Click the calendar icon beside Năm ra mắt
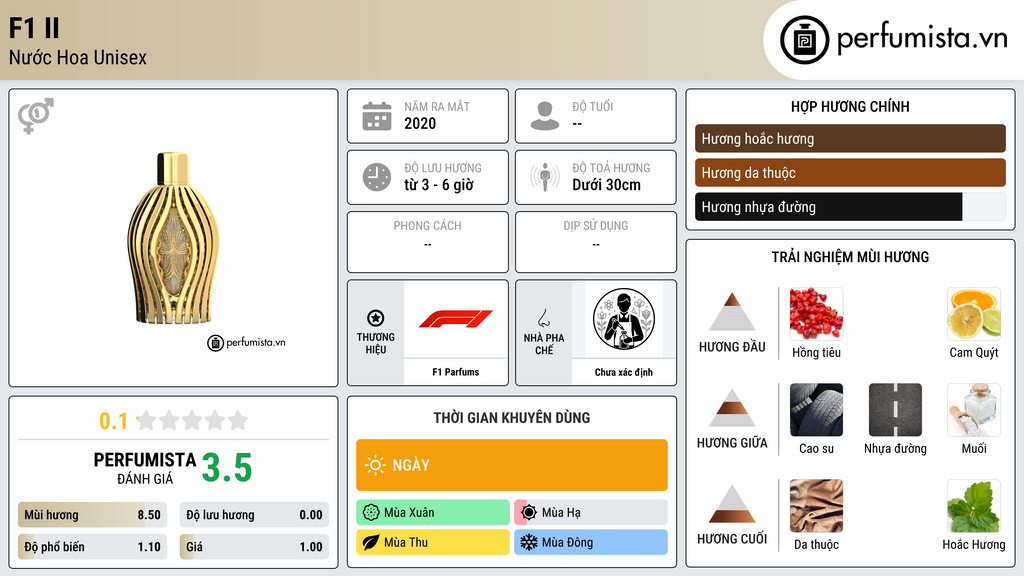This screenshot has width=1024, height=576. pyautogui.click(x=377, y=116)
